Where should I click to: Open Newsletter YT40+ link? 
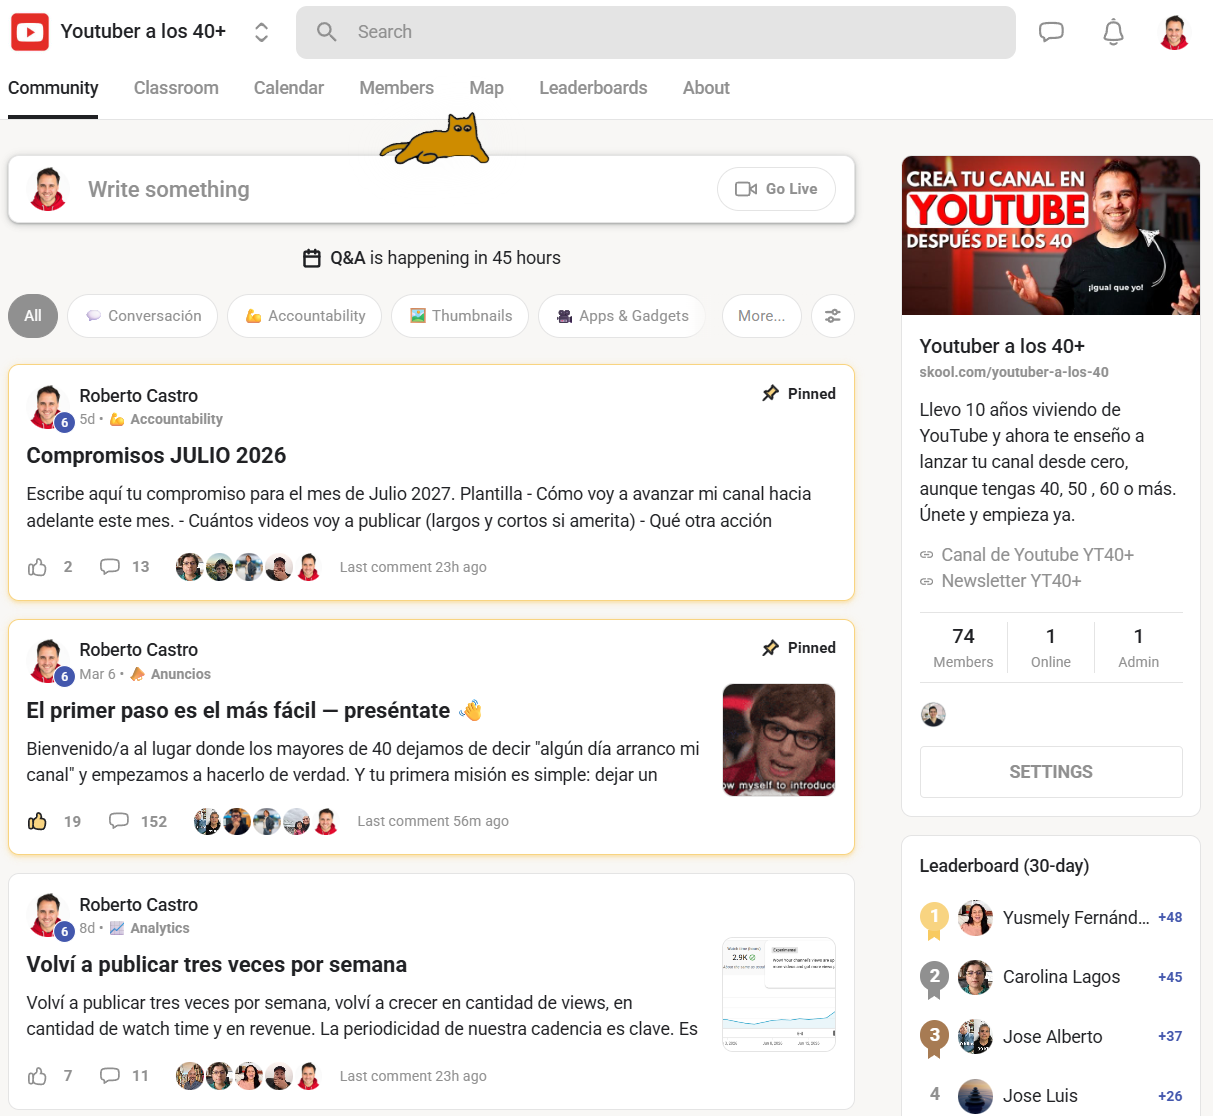1001,581
